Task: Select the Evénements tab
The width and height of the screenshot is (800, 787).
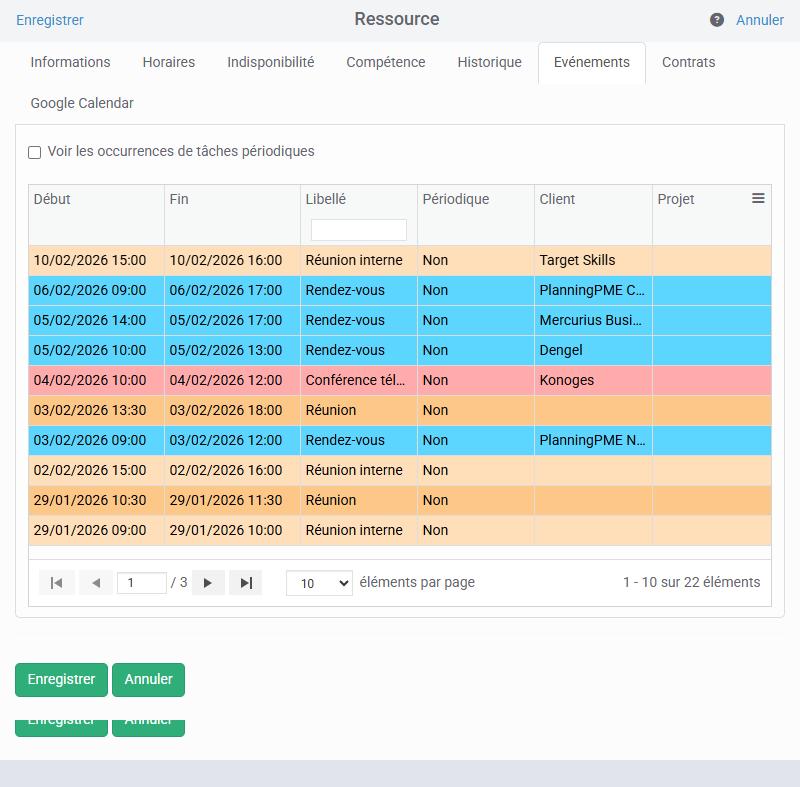Action: click(x=592, y=62)
